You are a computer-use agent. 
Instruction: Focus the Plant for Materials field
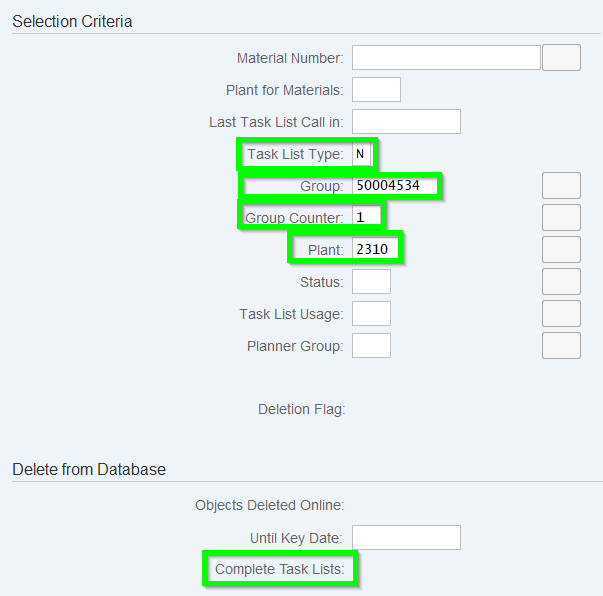tap(376, 90)
